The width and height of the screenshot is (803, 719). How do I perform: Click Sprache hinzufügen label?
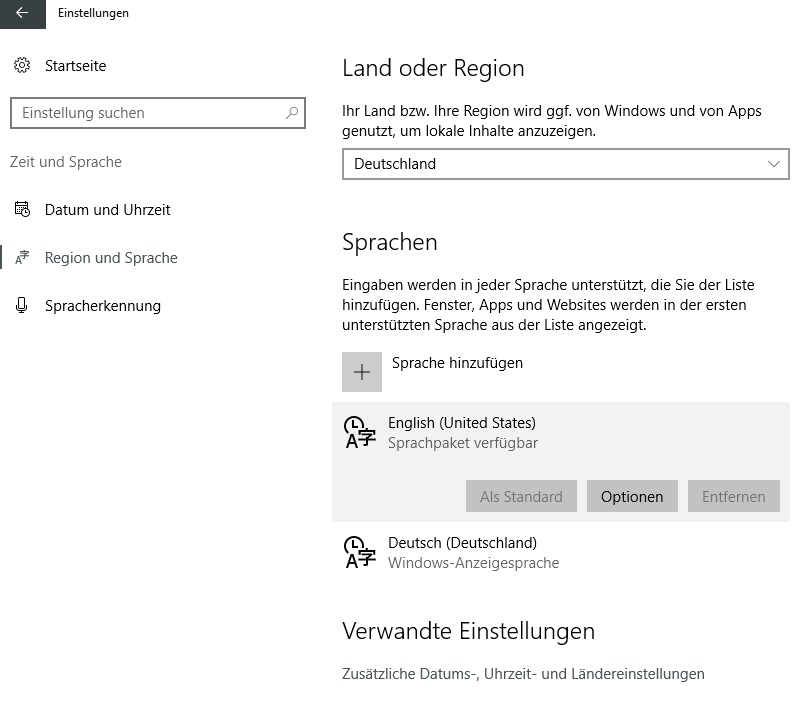point(457,363)
